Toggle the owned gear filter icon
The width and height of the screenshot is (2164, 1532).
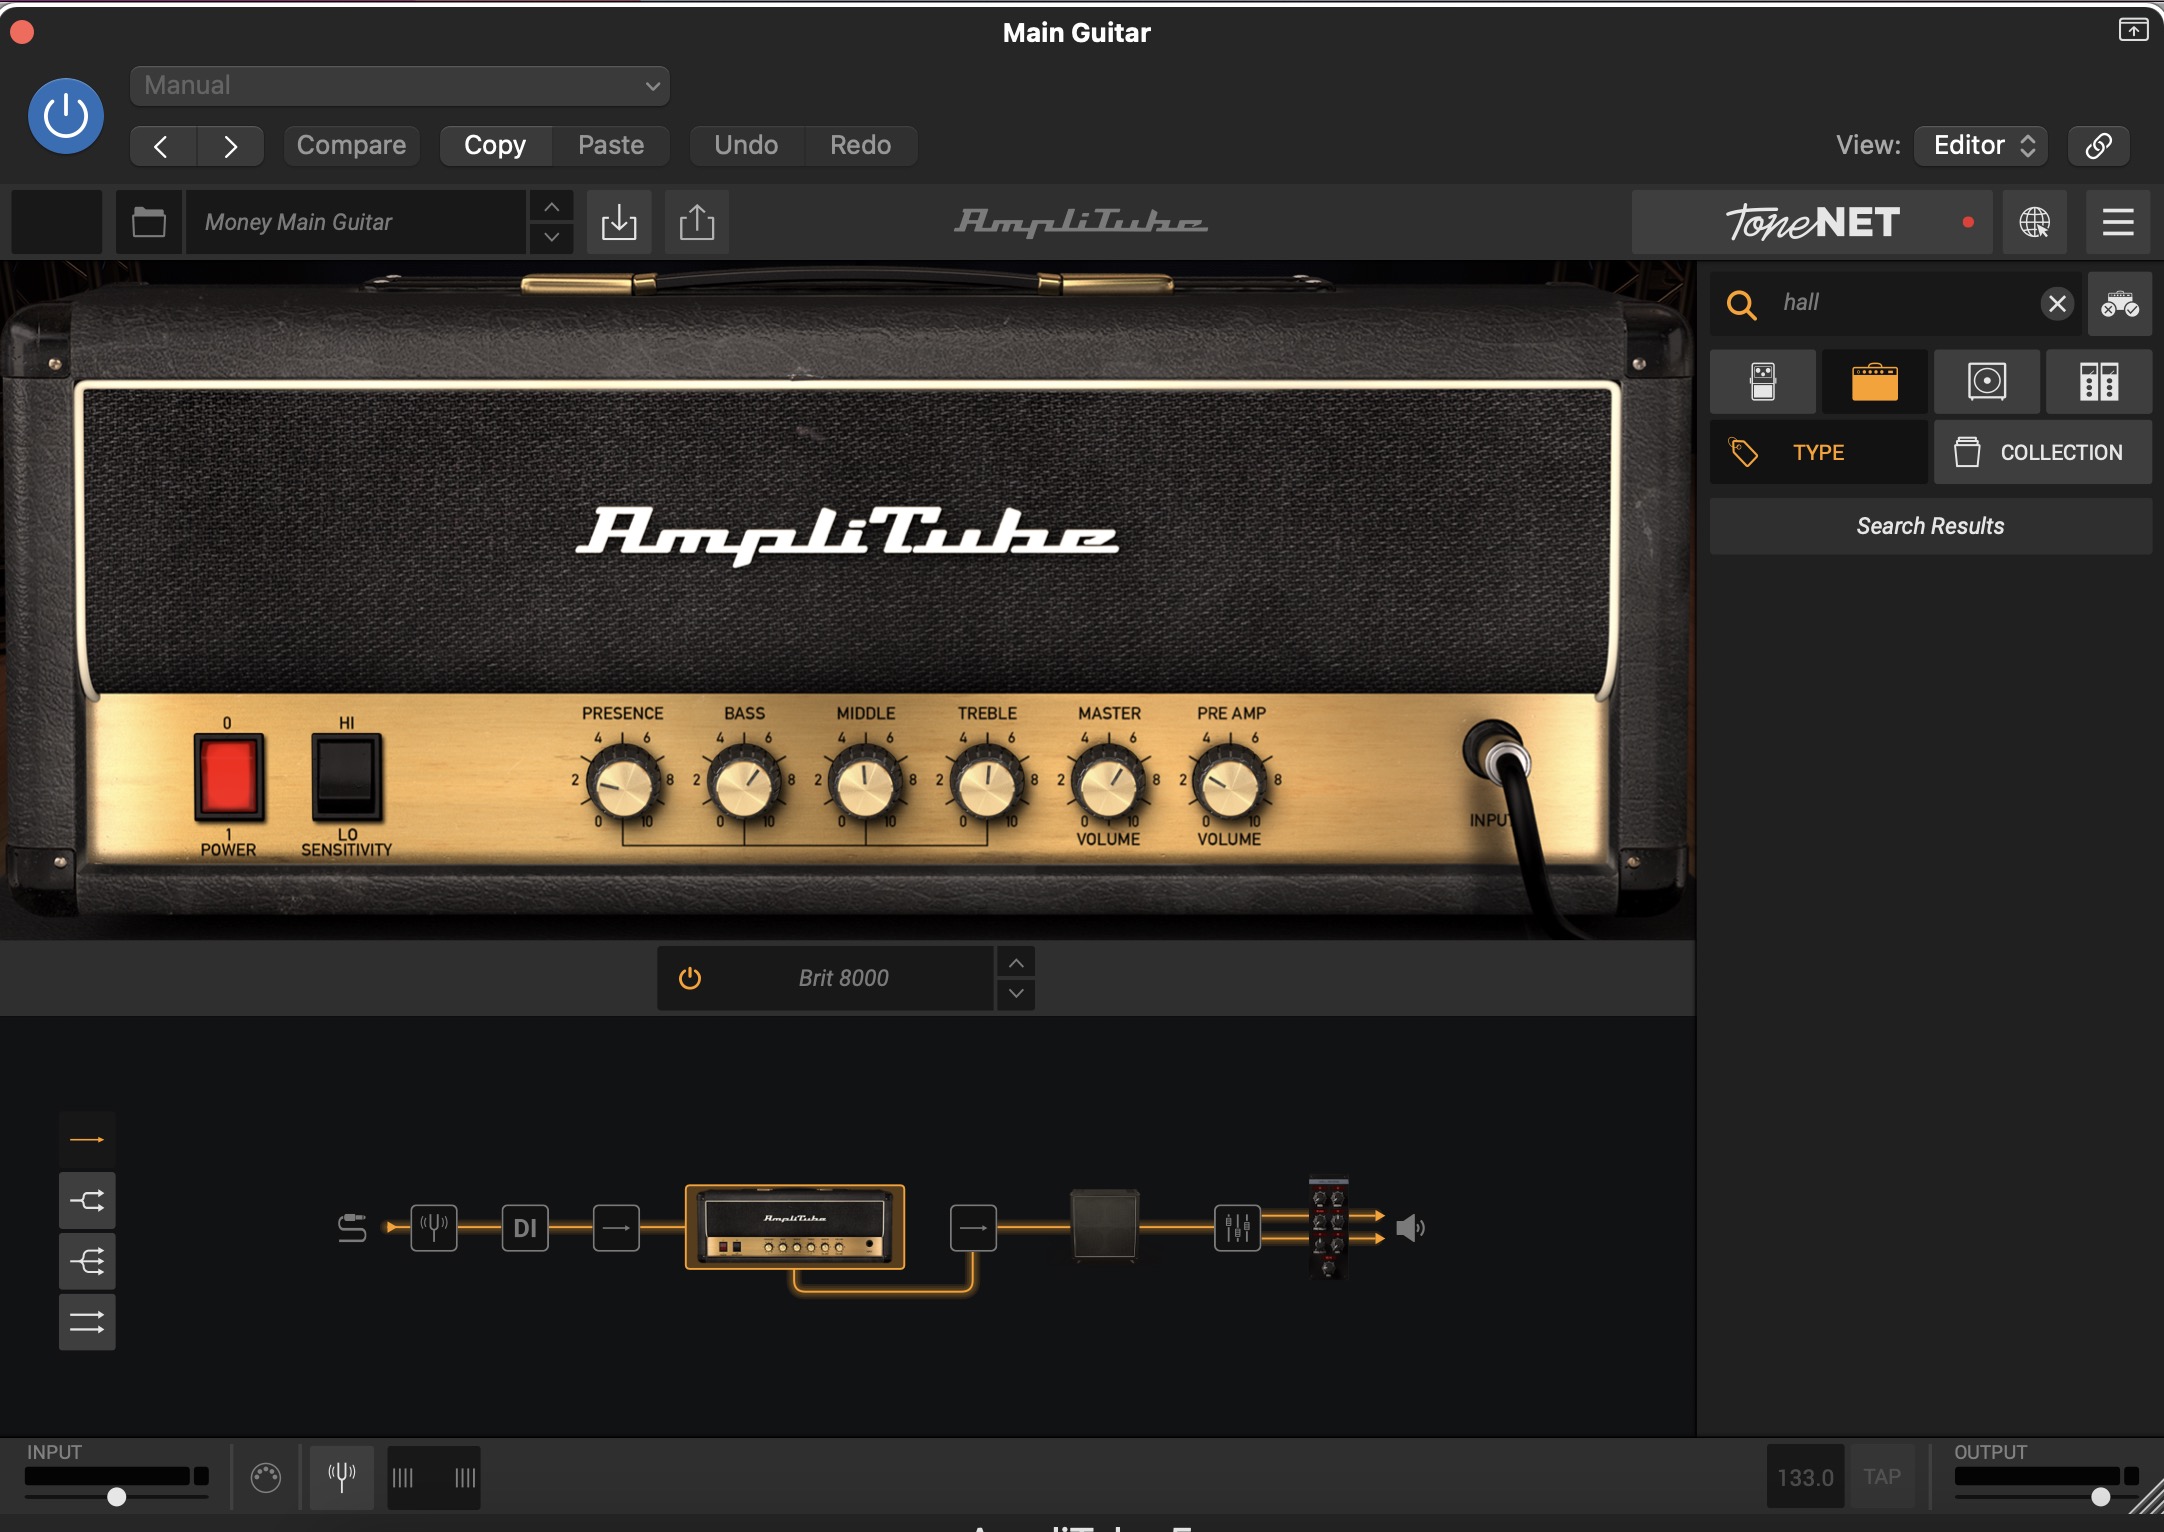click(x=2119, y=304)
